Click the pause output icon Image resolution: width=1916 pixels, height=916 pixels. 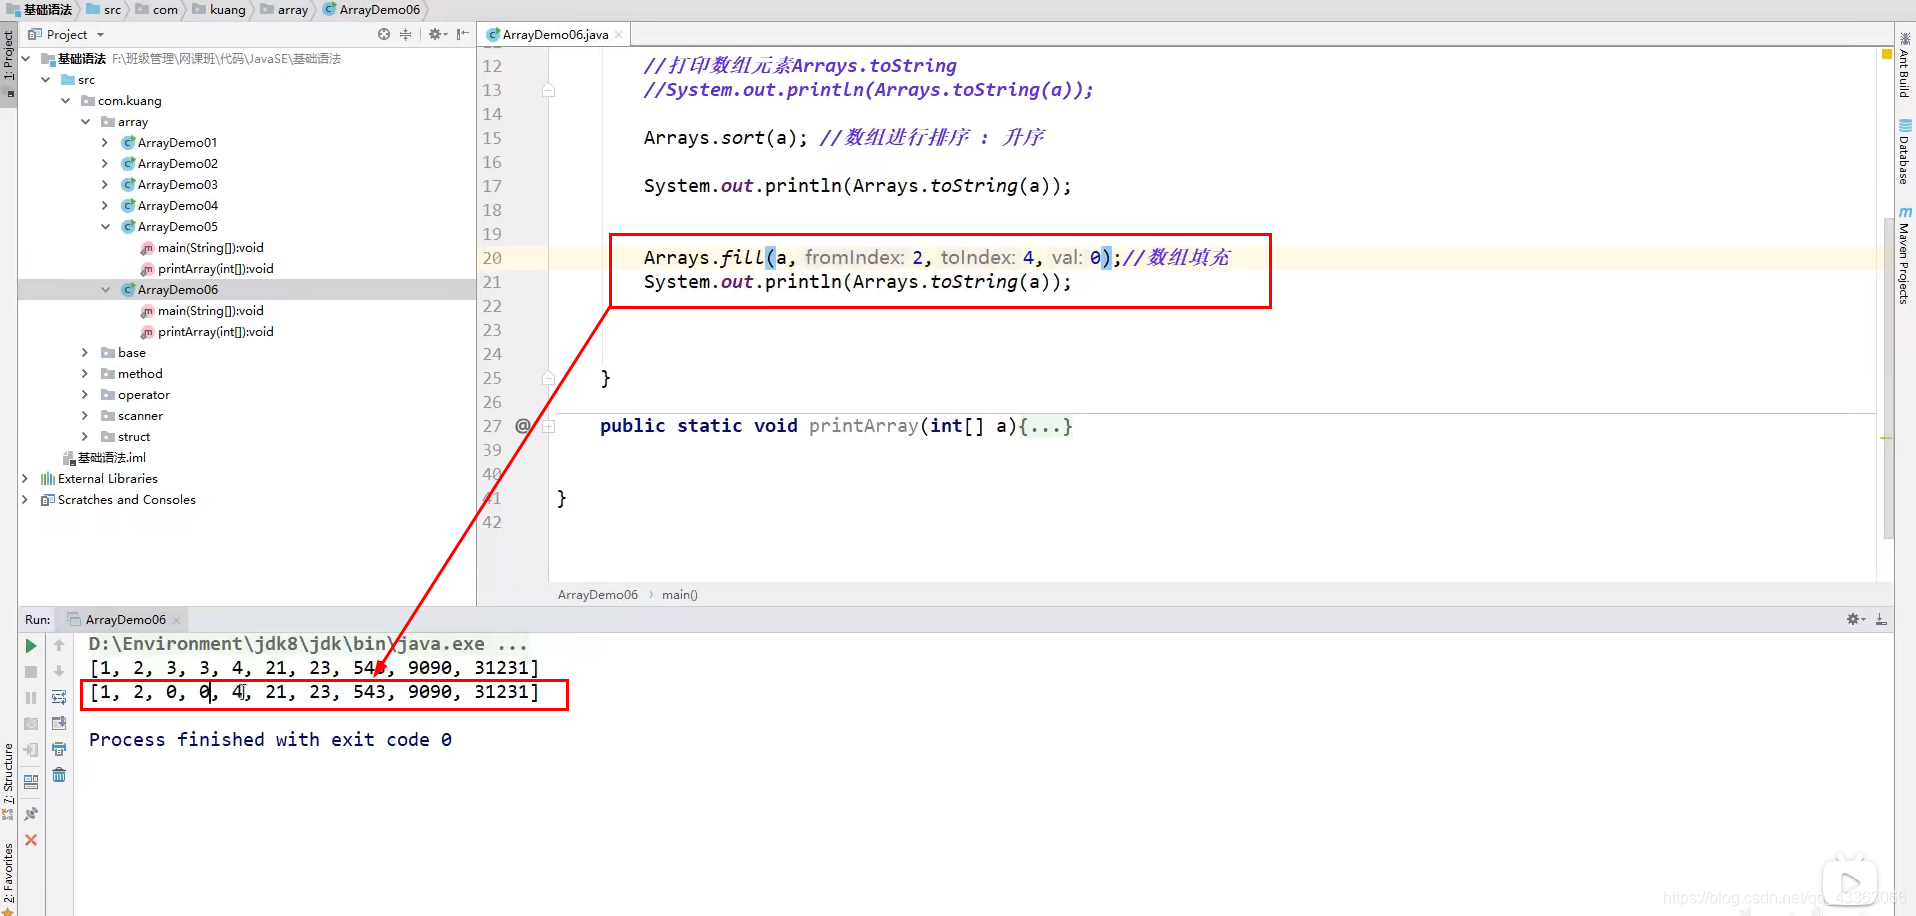tap(31, 698)
